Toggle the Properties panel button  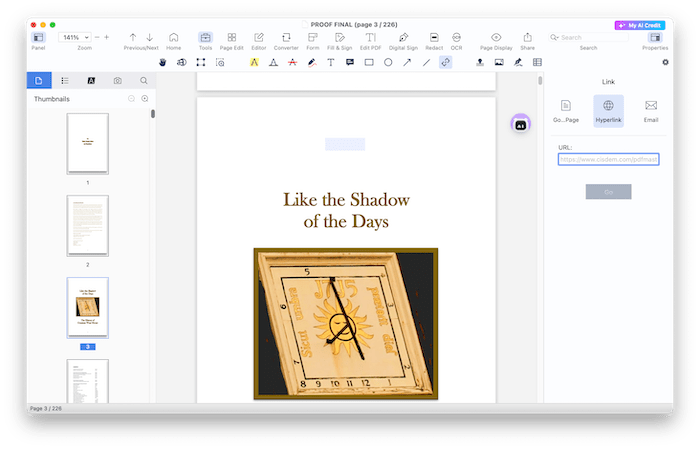point(655,37)
